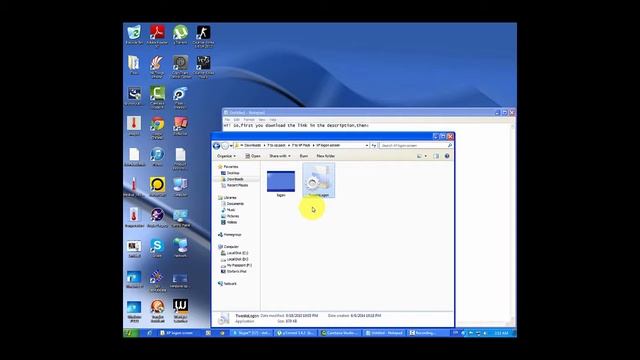
Task: Open recent locations dropdown beside nav arrows
Action: tap(231, 146)
